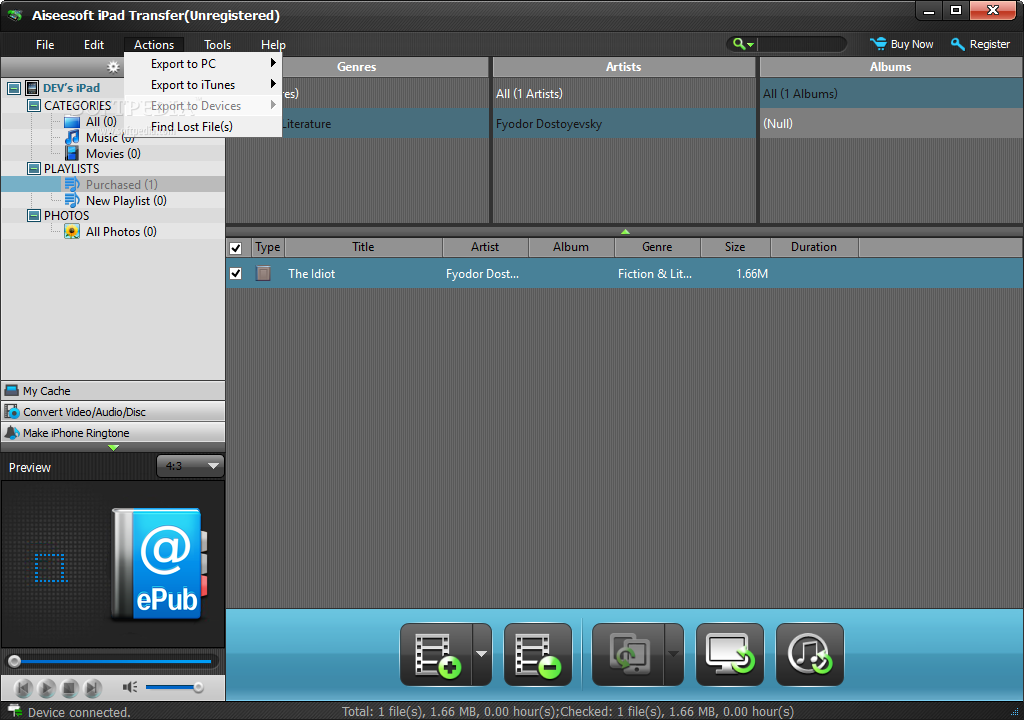Click the search input field
Image resolution: width=1024 pixels, height=720 pixels.
[x=801, y=44]
